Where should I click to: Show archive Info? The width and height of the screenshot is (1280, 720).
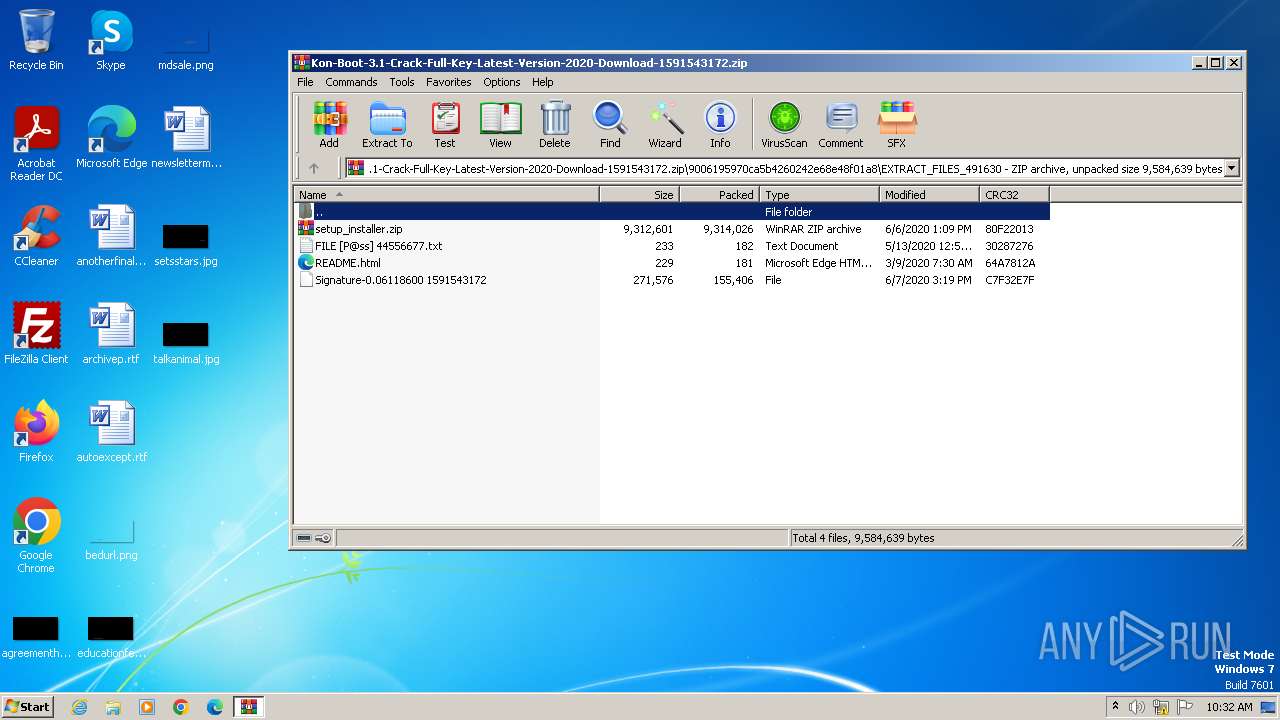tap(720, 124)
